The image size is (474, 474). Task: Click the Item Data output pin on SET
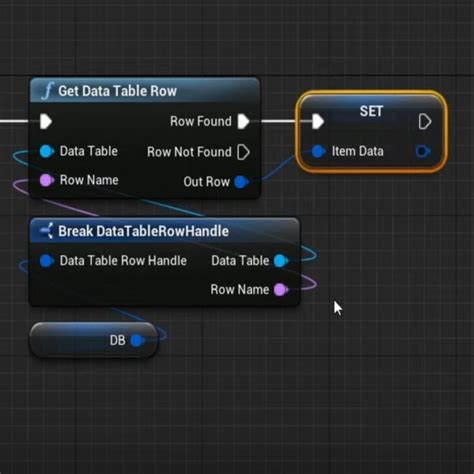423,152
